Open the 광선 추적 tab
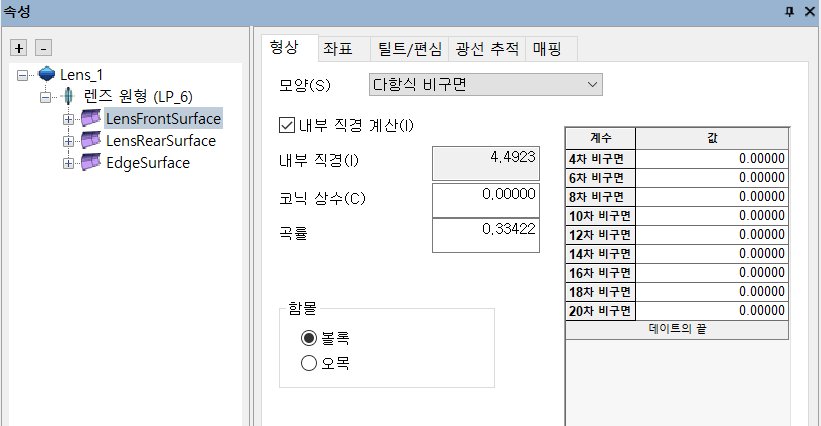The image size is (821, 426). [x=487, y=49]
